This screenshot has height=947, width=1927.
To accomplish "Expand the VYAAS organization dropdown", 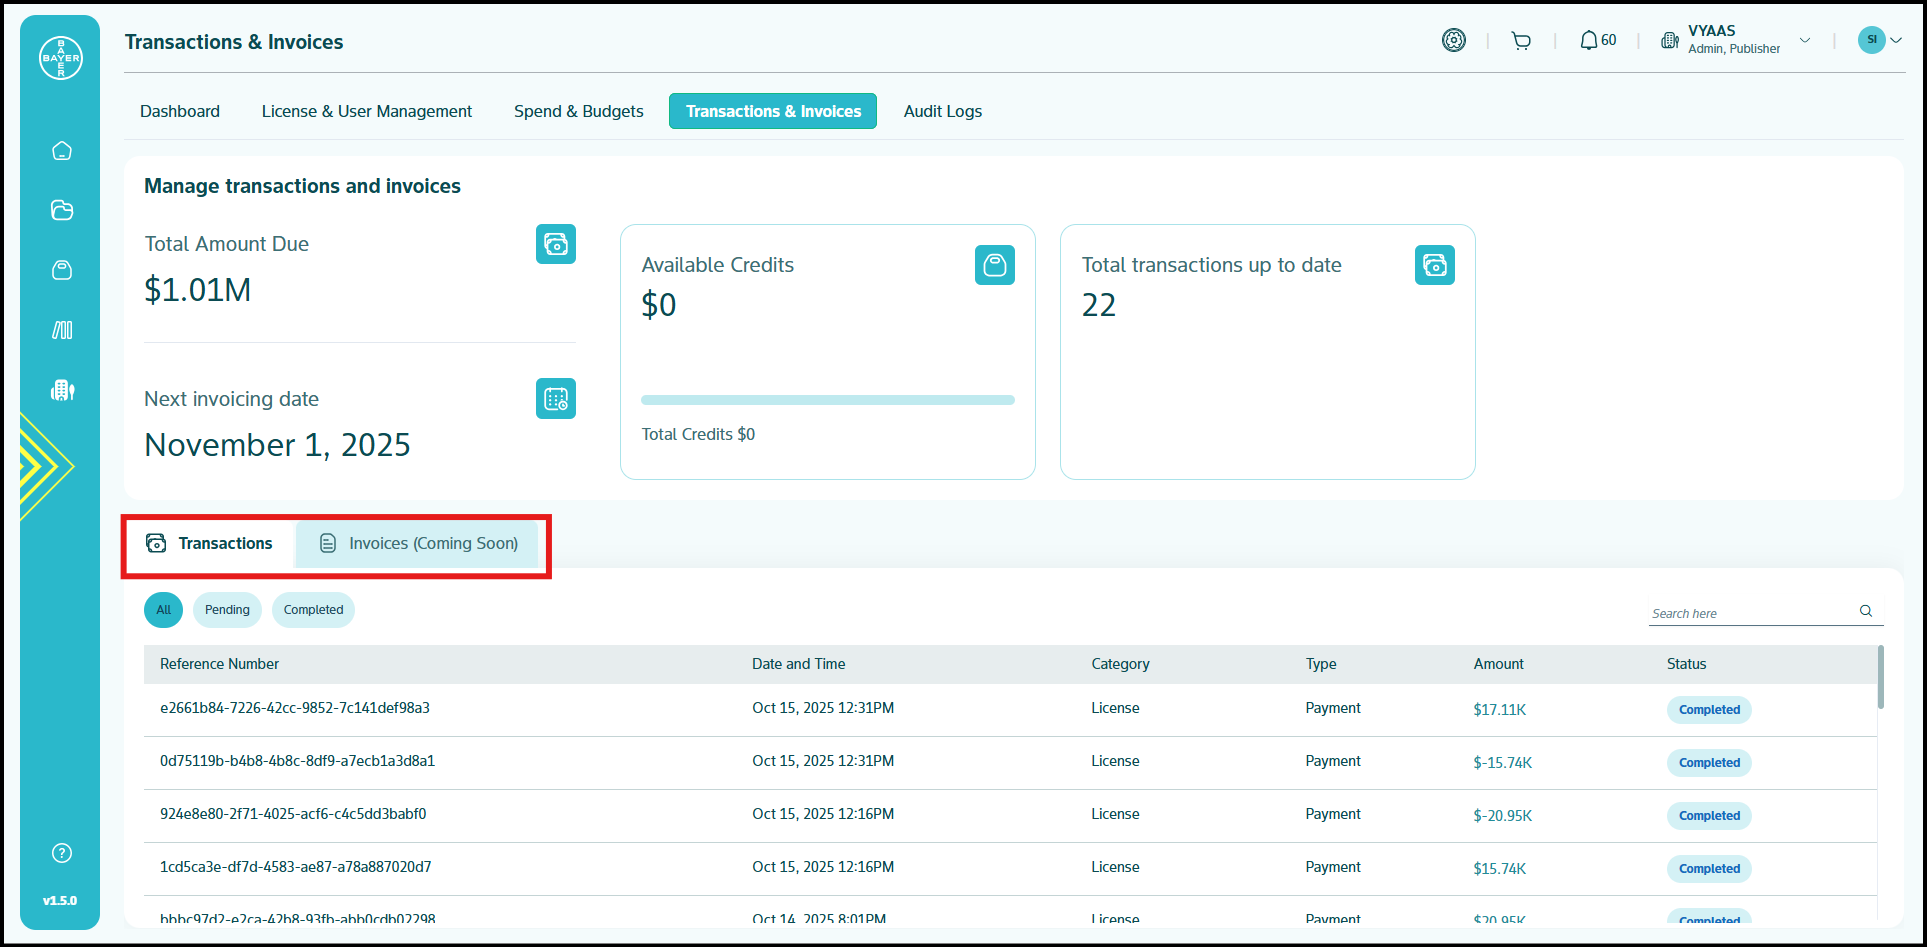I will pos(1804,41).
